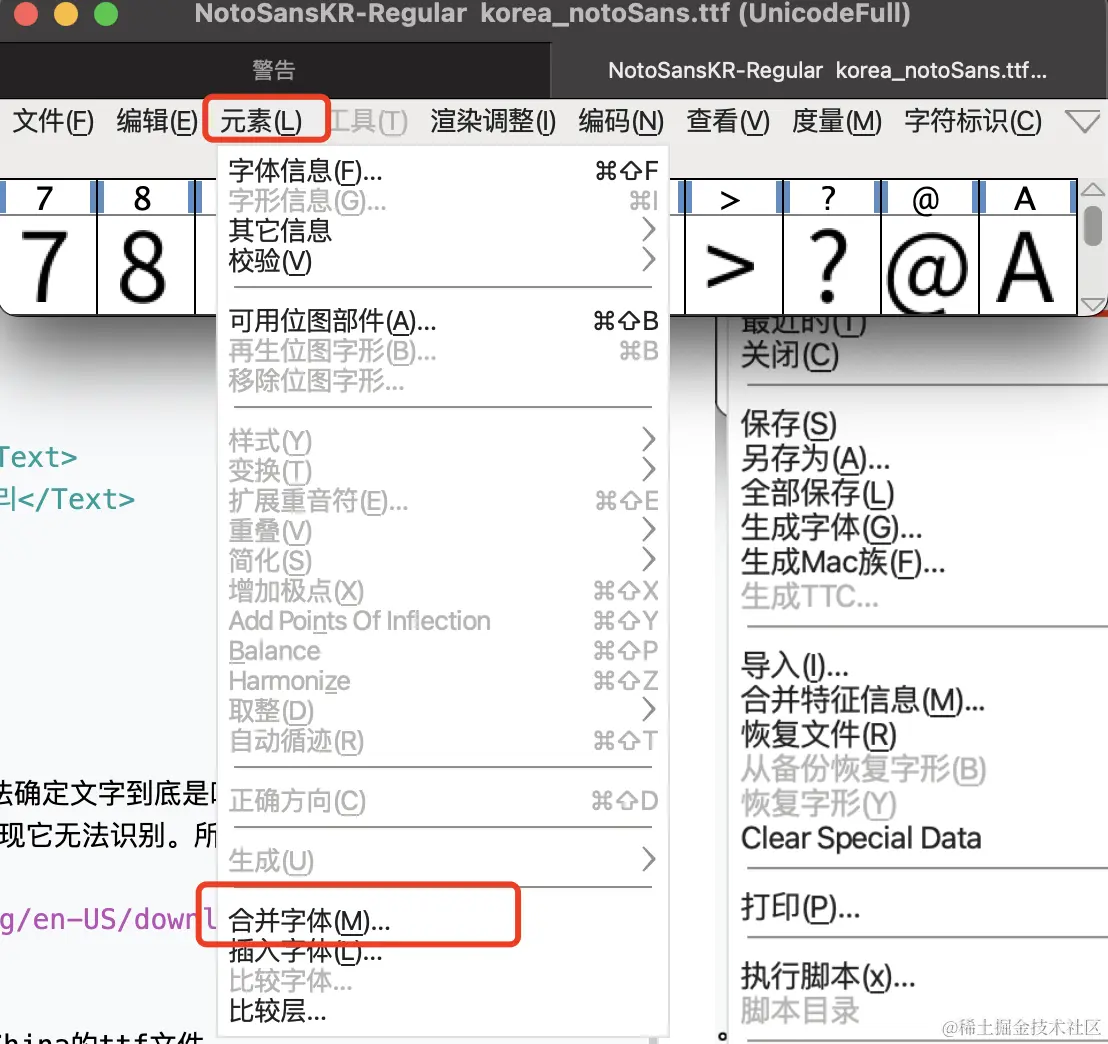Choose 插入字体(L)... entry
Screen dimensions: 1108x1044
tap(442, 951)
